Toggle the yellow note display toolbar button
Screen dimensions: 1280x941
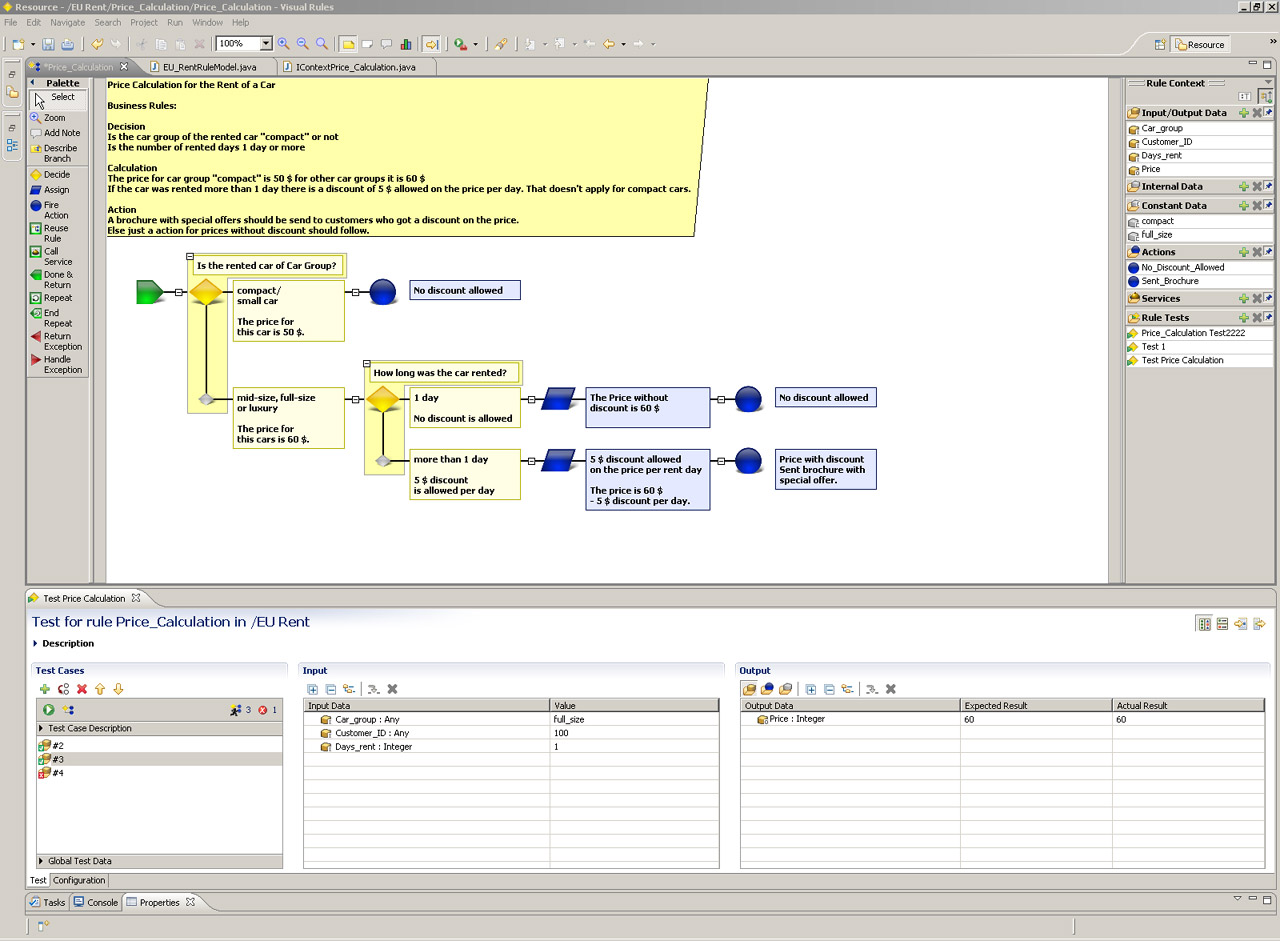pyautogui.click(x=348, y=44)
